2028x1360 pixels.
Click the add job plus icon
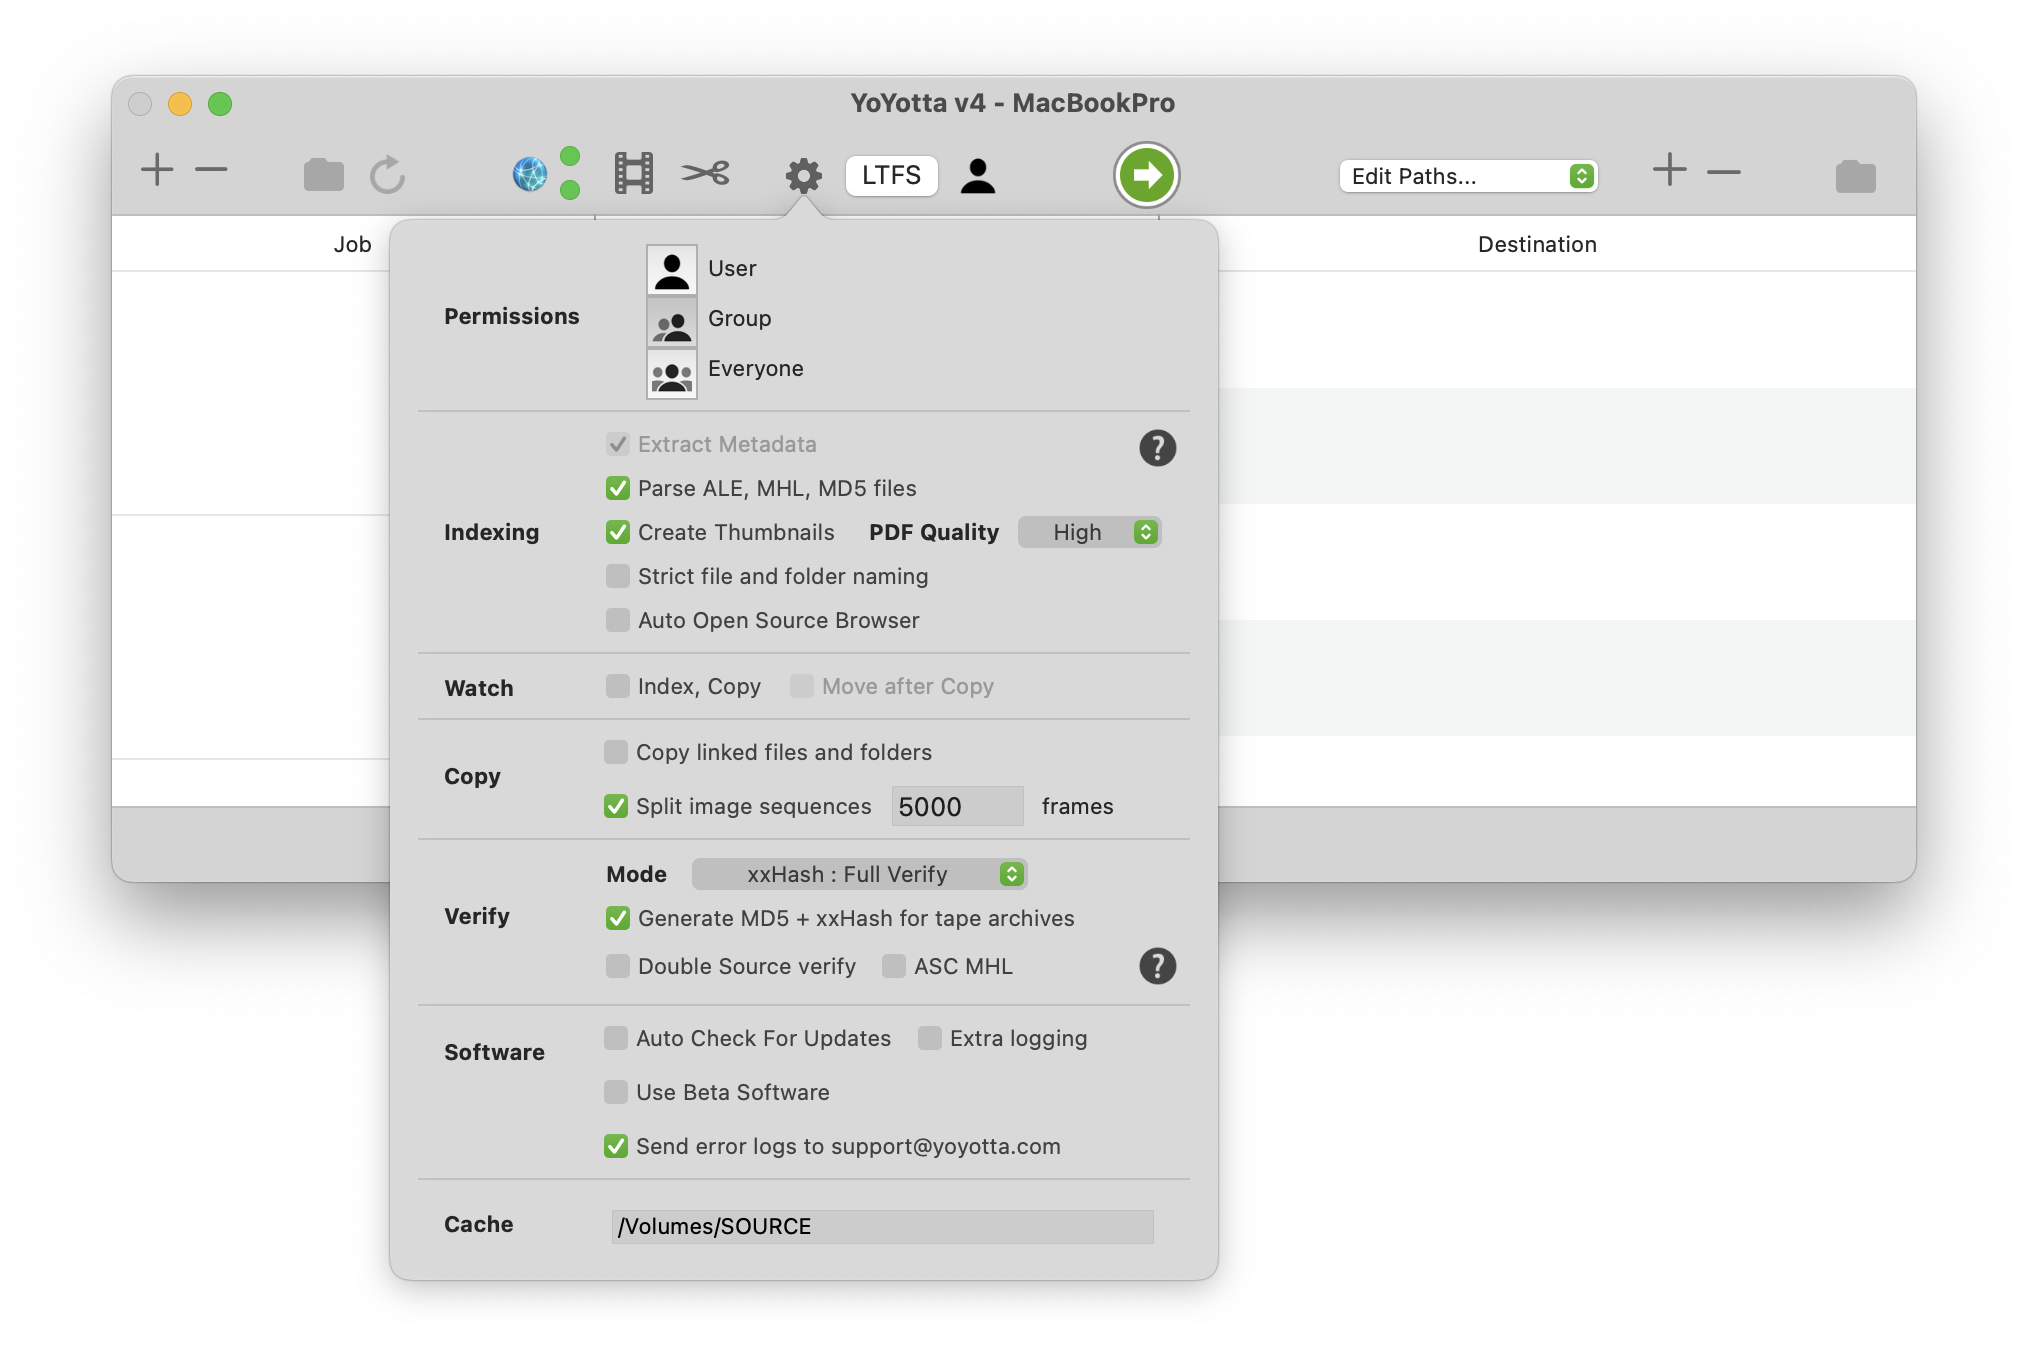157,170
